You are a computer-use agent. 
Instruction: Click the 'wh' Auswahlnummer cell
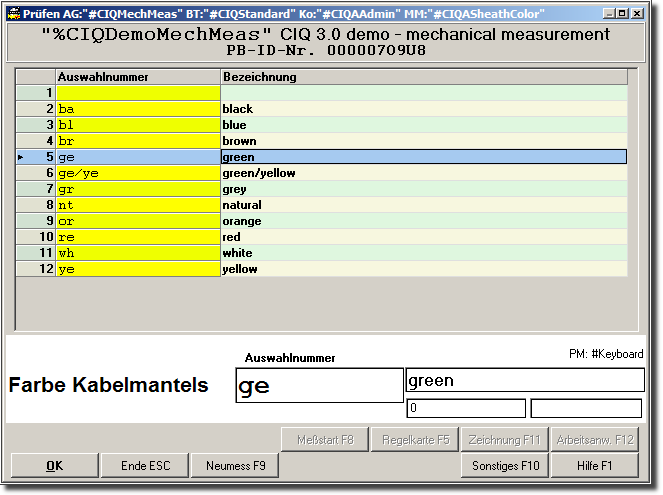138,253
